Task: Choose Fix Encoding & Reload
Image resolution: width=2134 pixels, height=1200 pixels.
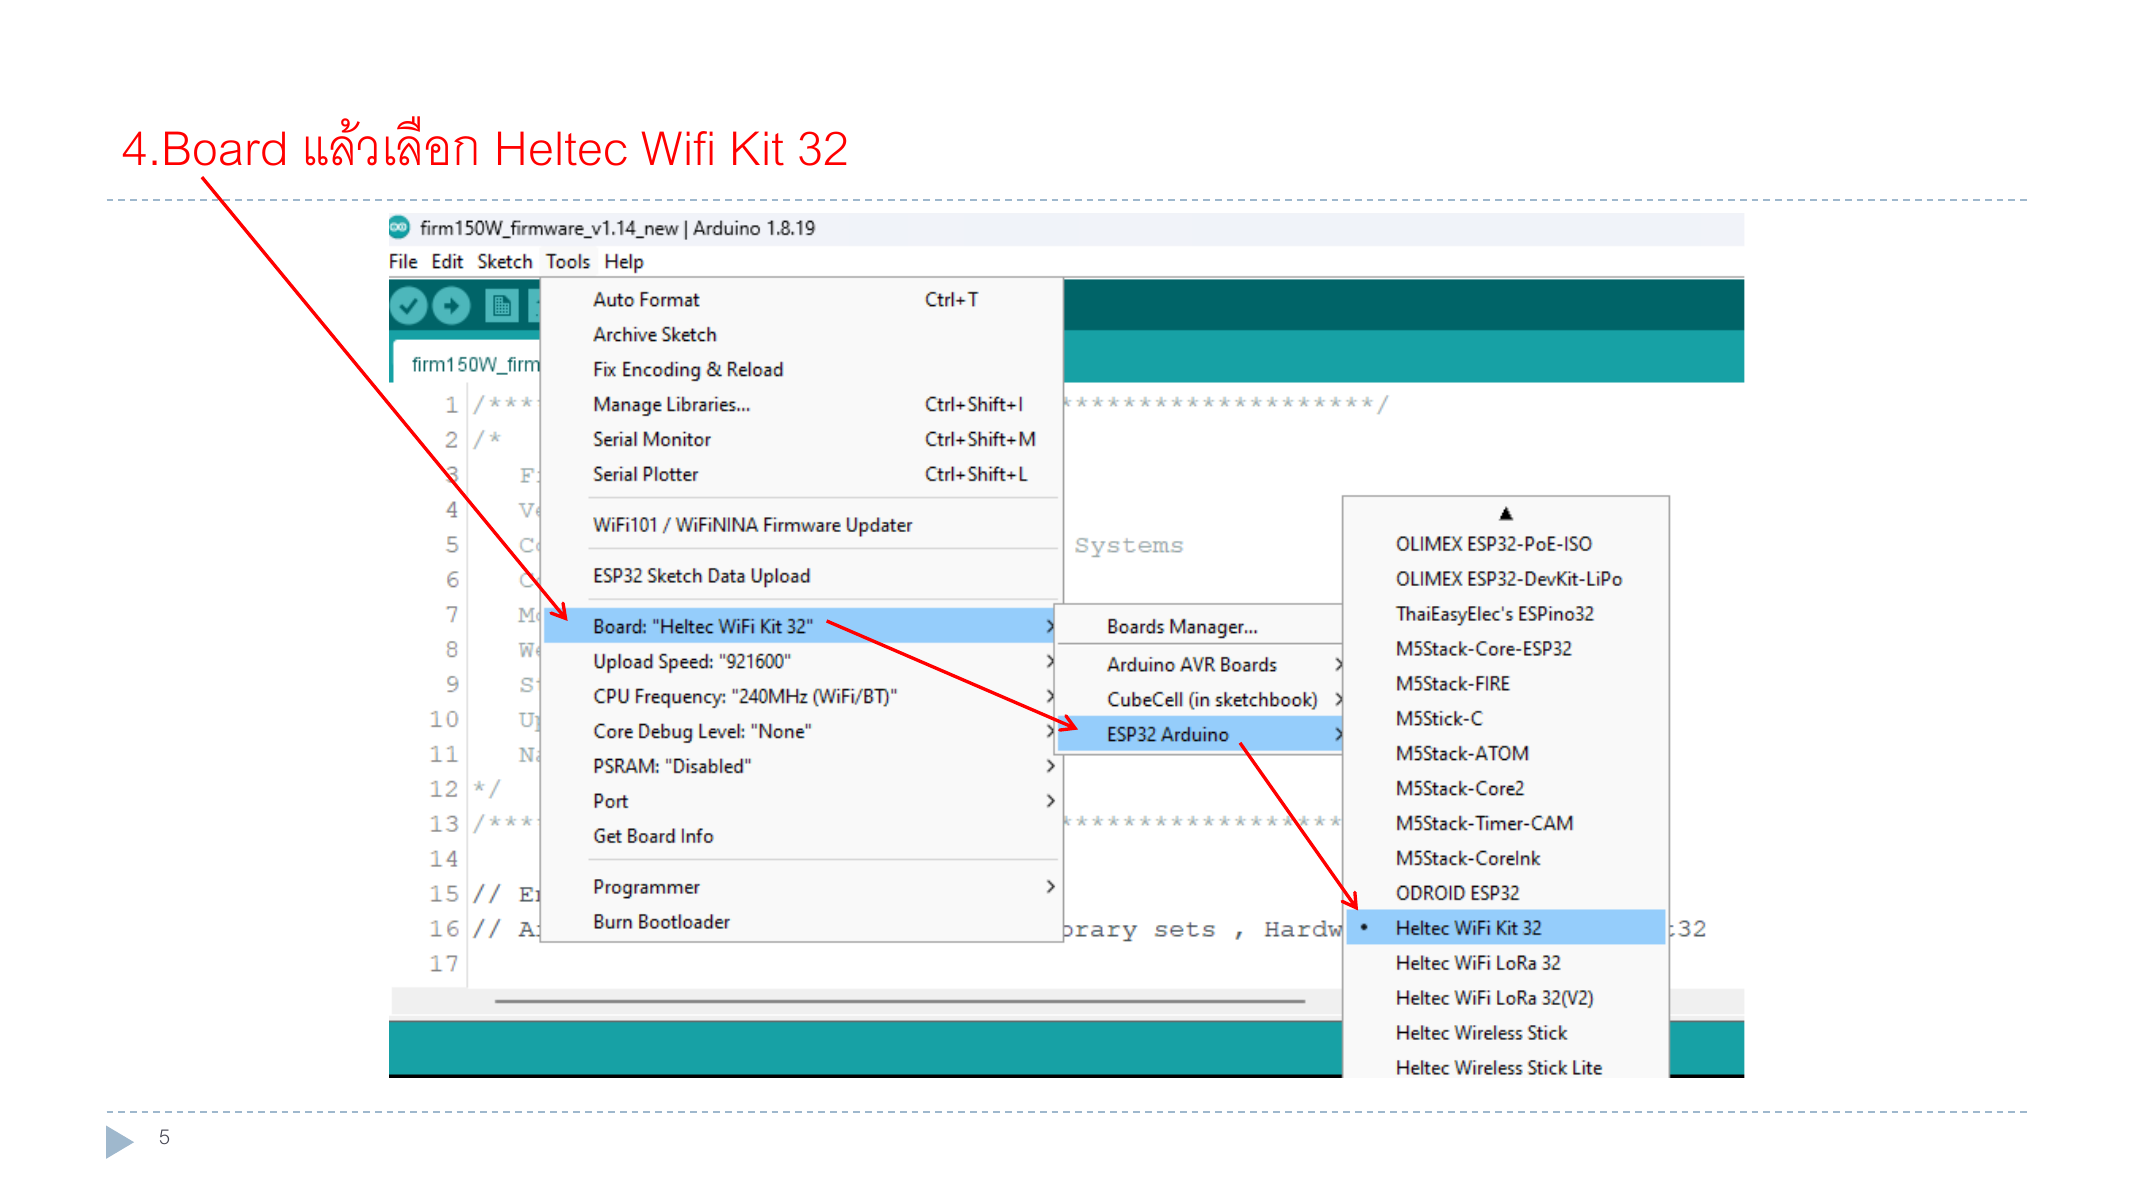Action: click(801, 370)
